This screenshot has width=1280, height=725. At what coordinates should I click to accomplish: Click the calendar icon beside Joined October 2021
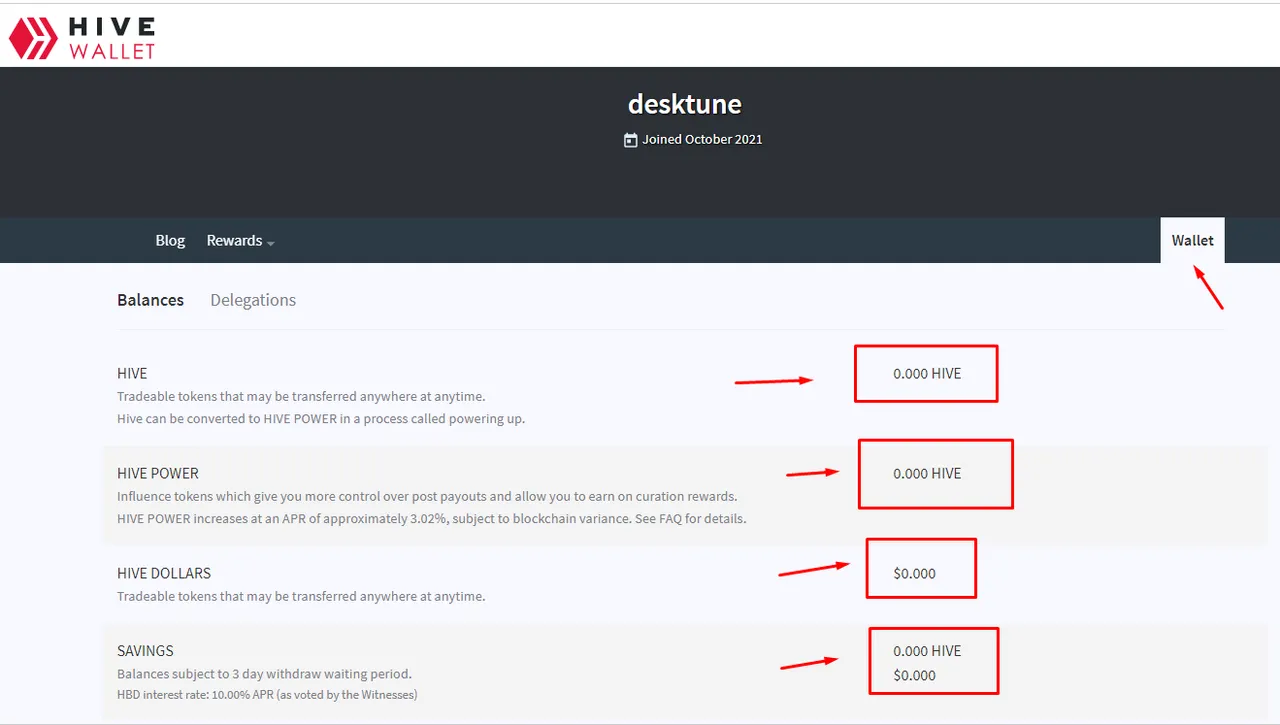tap(630, 140)
